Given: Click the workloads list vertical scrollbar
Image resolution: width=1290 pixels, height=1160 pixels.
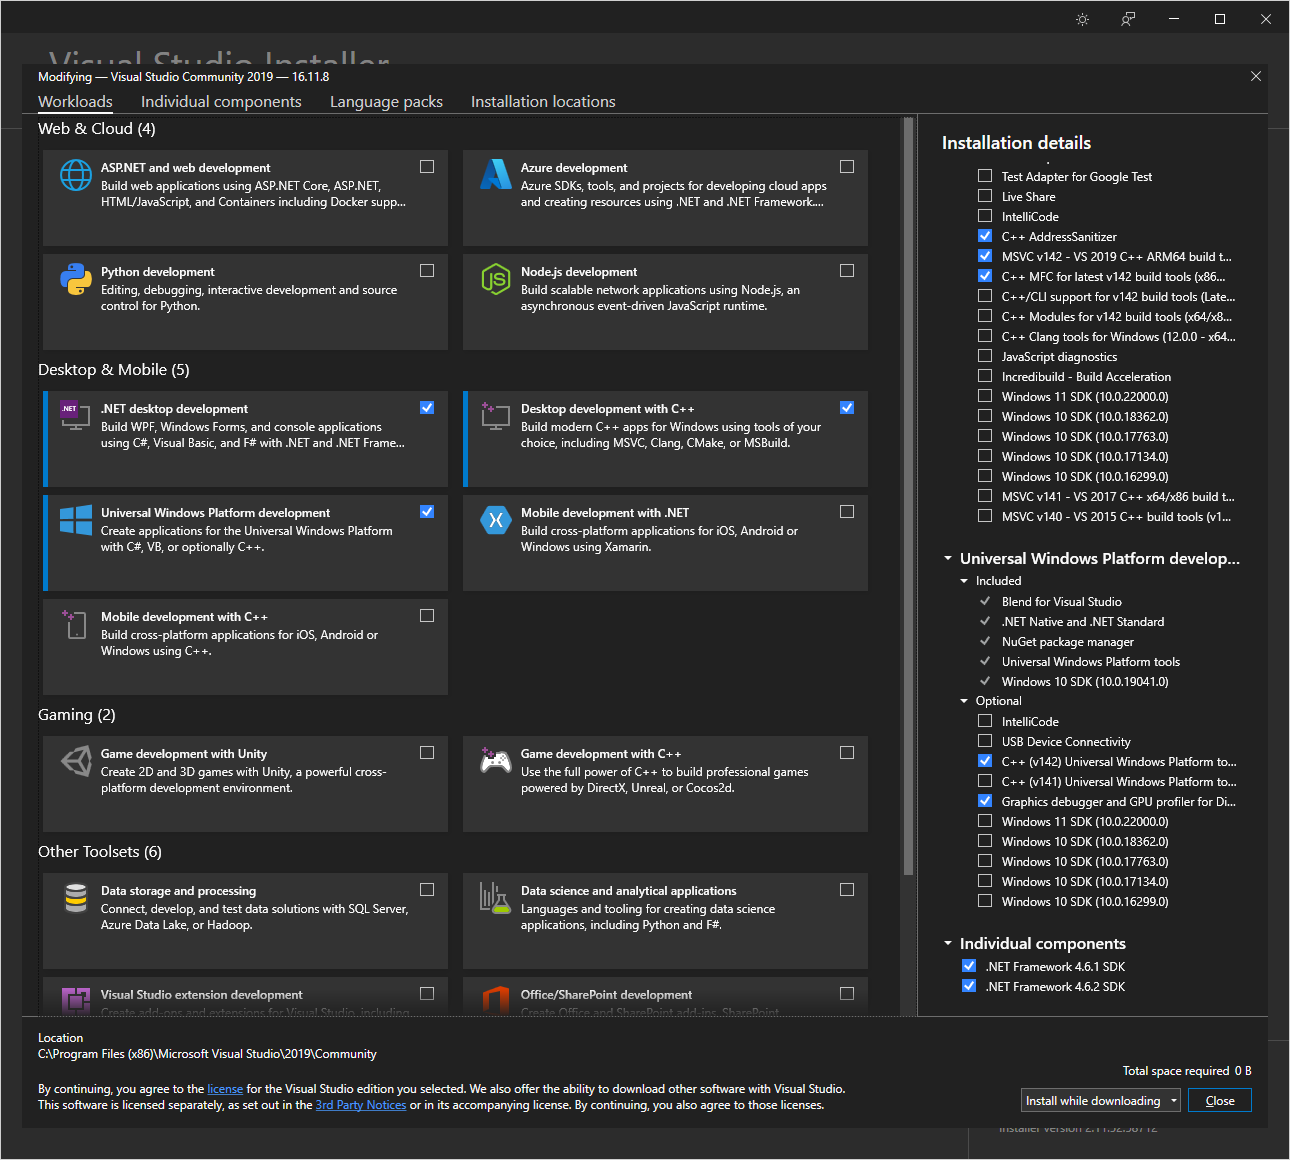Looking at the screenshot, I should pyautogui.click(x=908, y=496).
